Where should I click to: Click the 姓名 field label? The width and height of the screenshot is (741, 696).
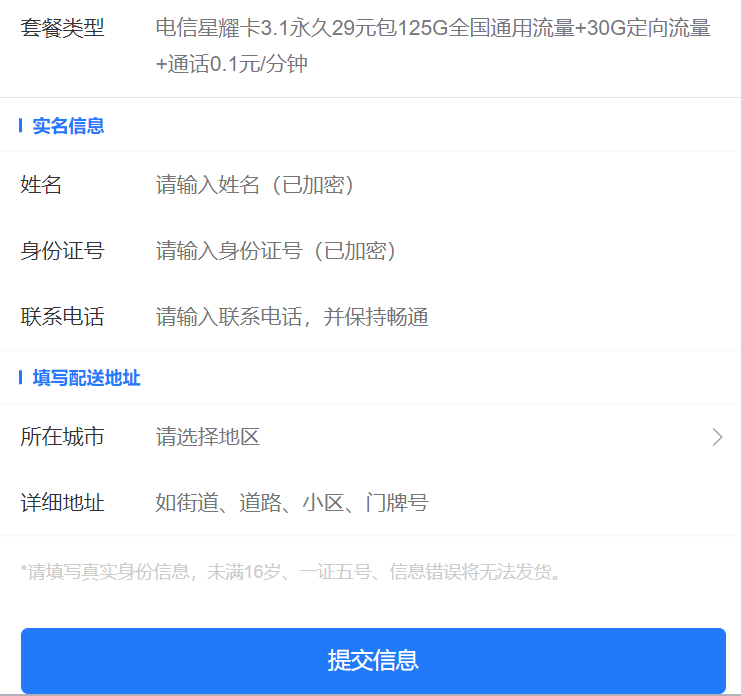coord(41,185)
